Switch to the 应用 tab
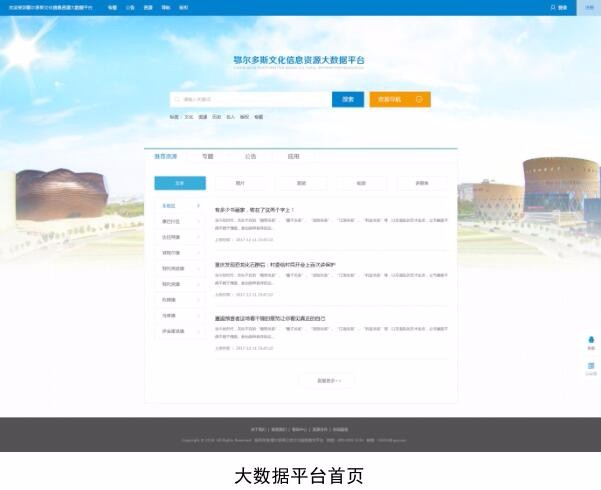The width and height of the screenshot is (601, 490). 293,157
